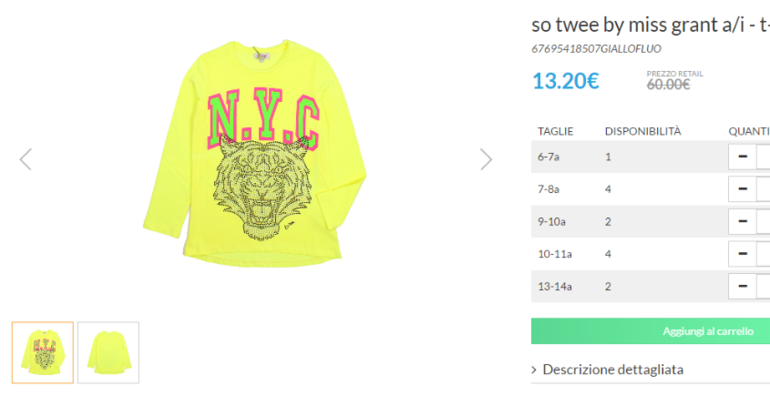Decrease quantity for size 13-14a
The image size is (770, 416).
[742, 287]
